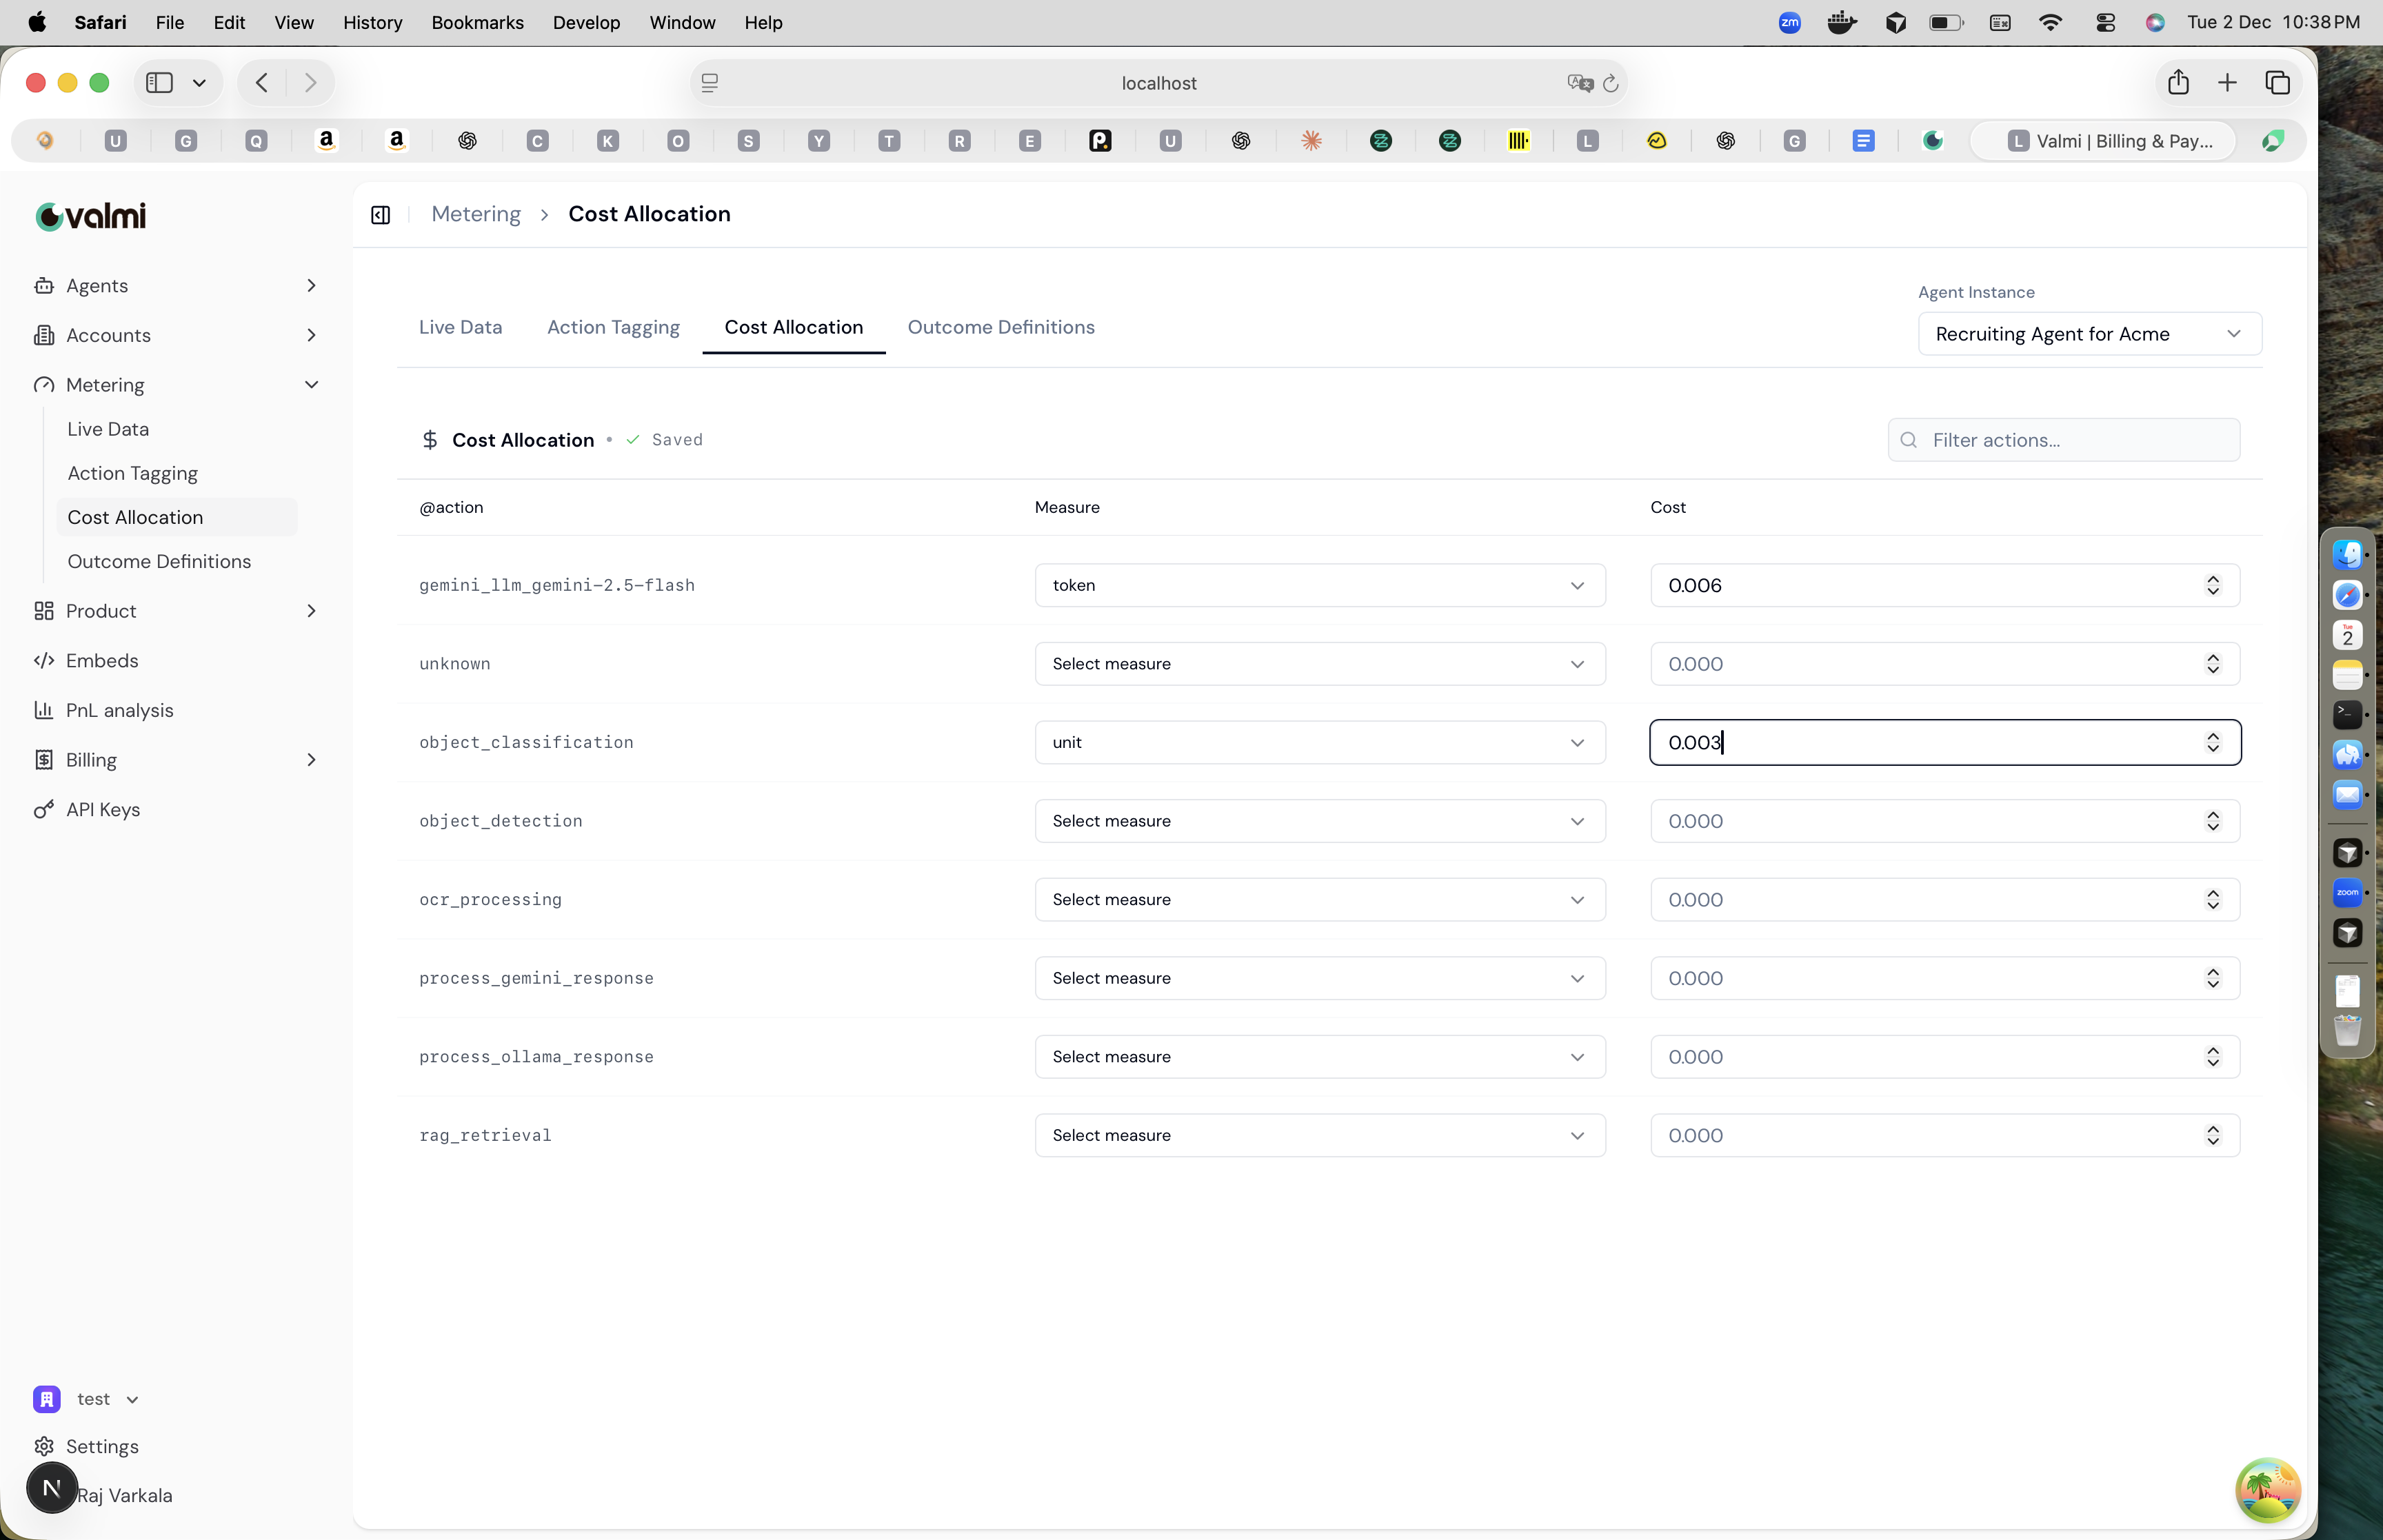Click the Zoom icon in the Dock
The height and width of the screenshot is (1540, 2383).
click(2348, 893)
